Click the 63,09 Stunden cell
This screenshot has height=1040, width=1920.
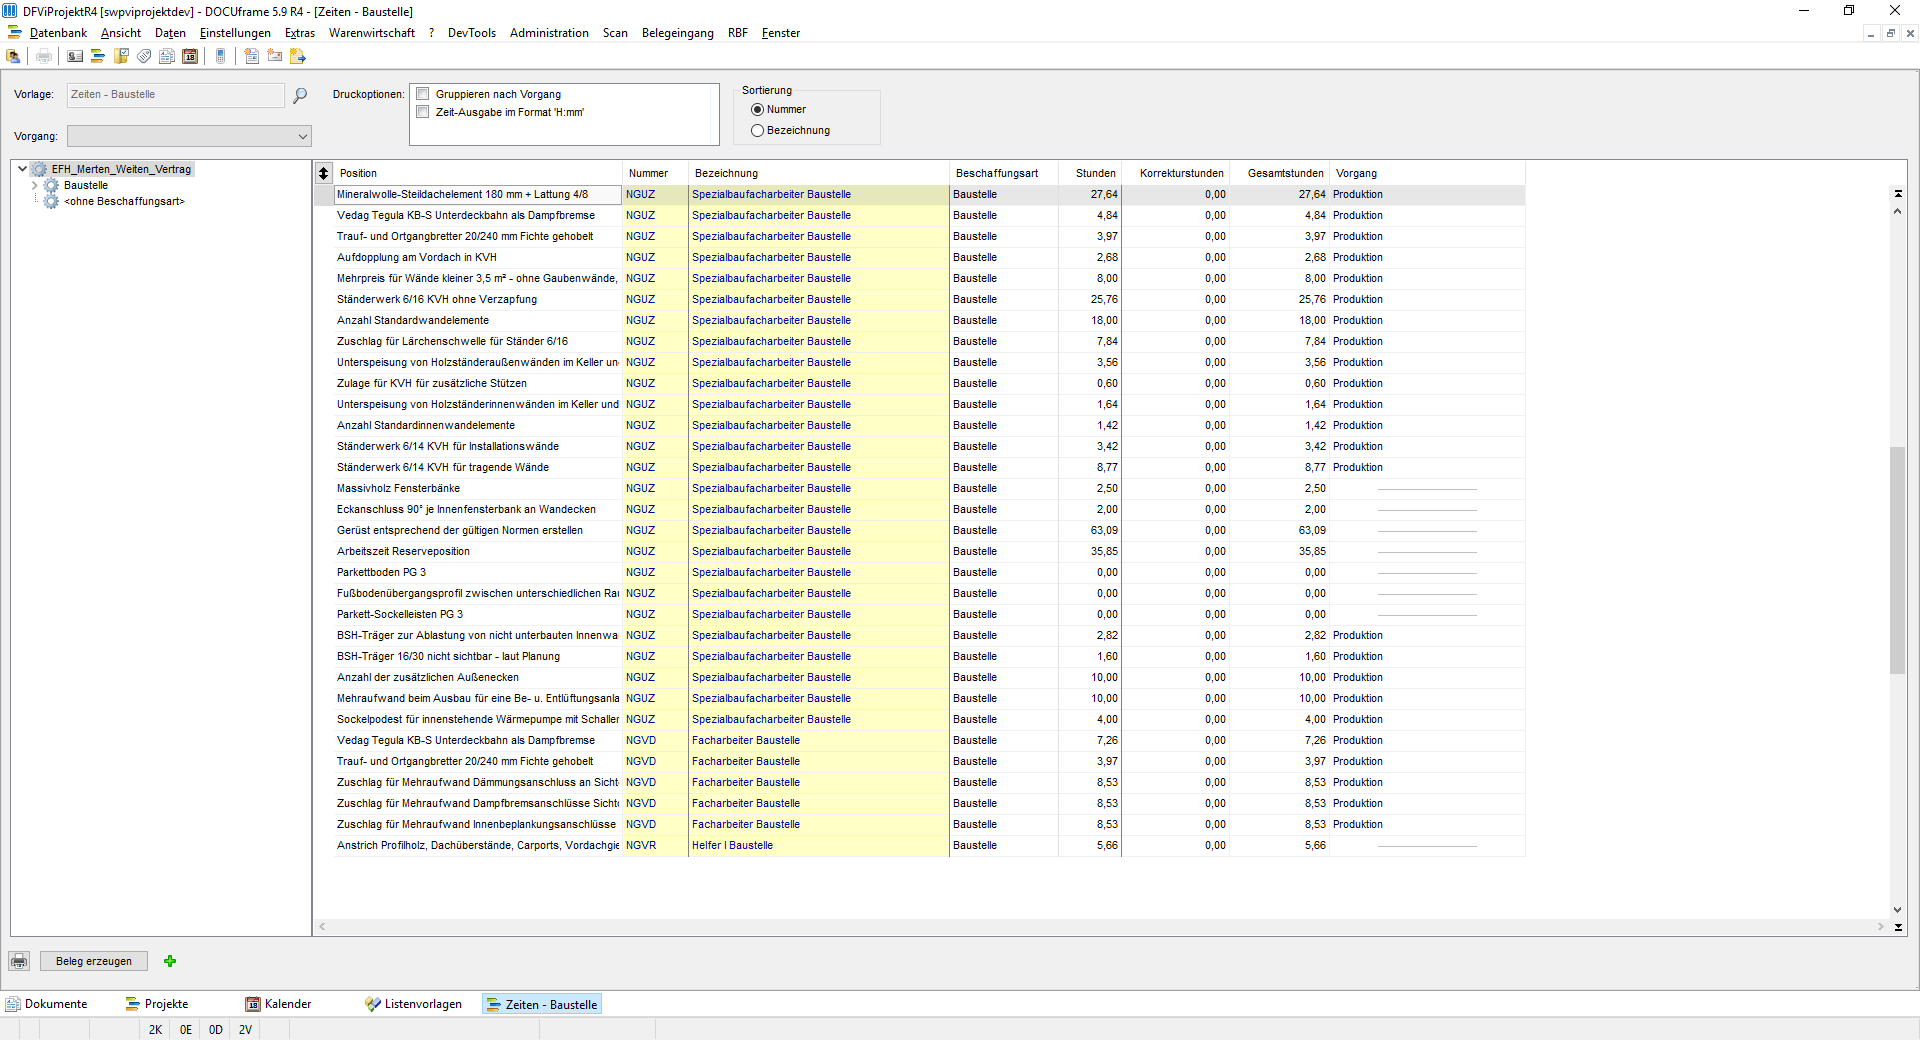coord(1090,530)
